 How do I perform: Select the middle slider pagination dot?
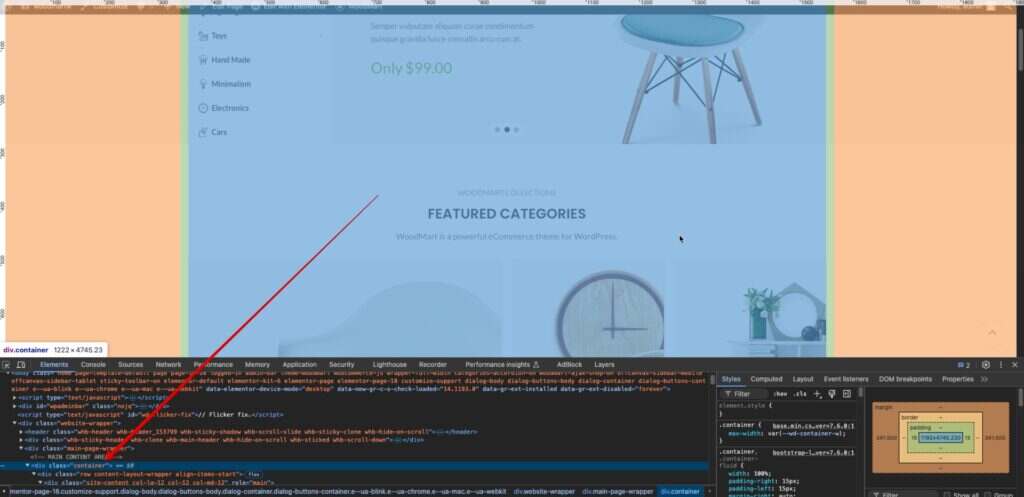[507, 129]
